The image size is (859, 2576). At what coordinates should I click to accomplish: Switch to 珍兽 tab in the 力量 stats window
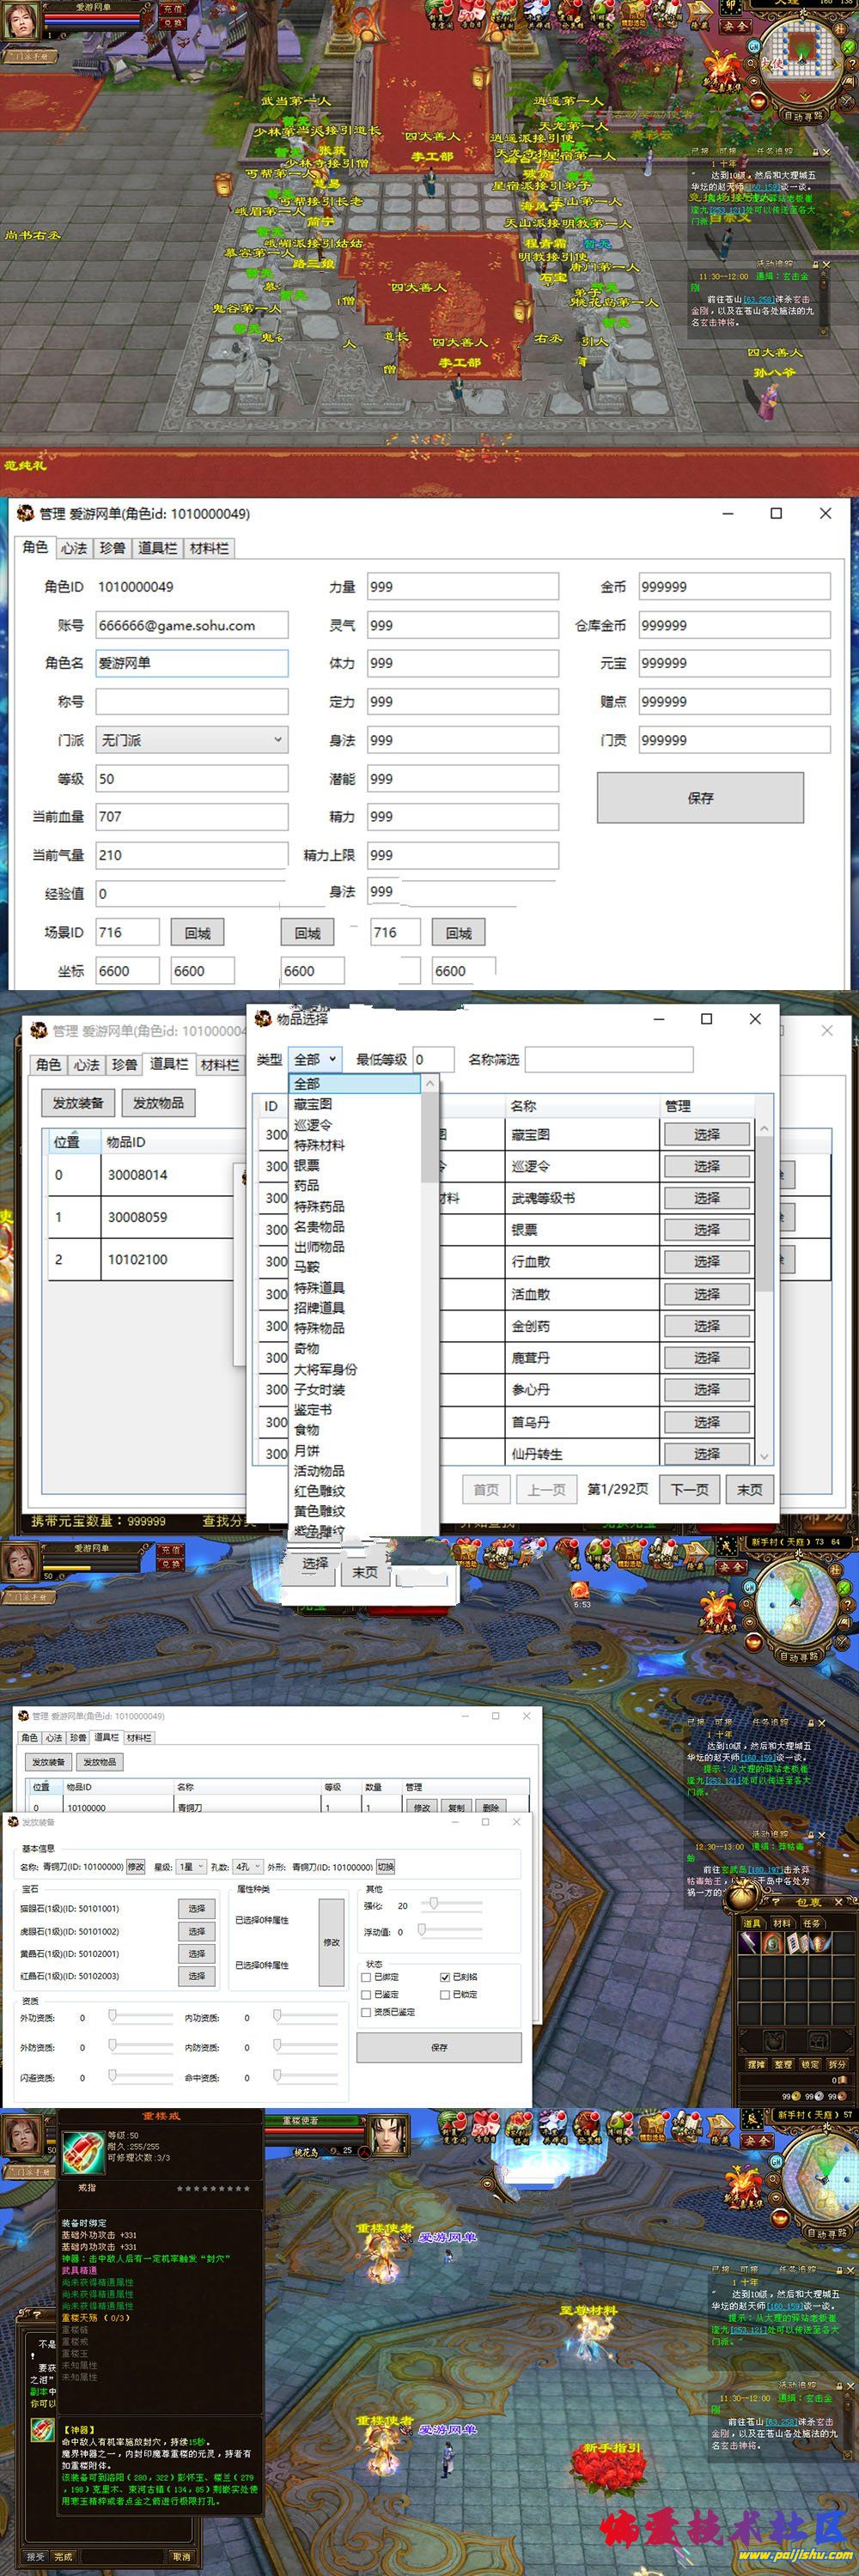click(x=112, y=548)
